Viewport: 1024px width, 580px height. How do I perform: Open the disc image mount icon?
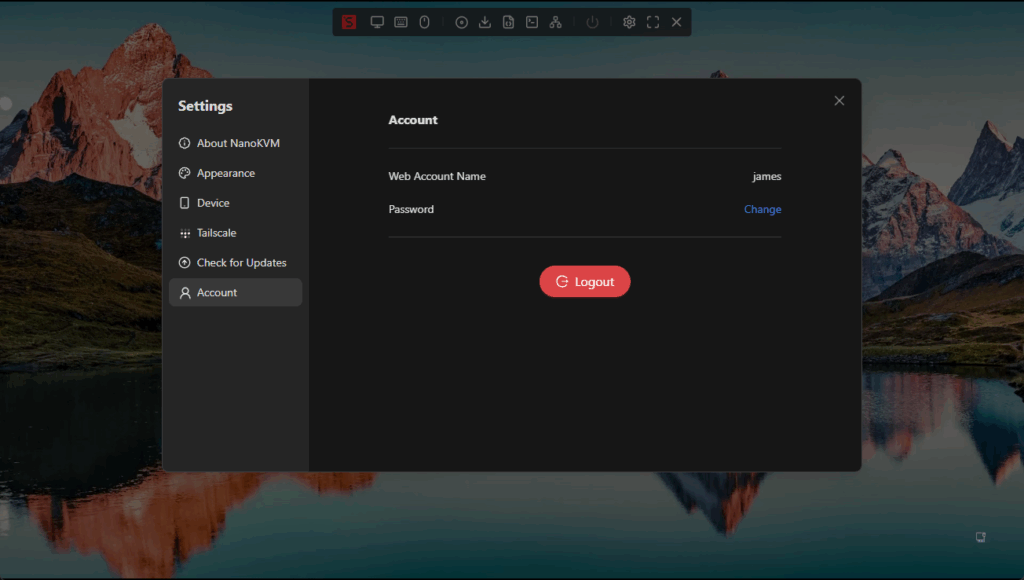click(461, 22)
